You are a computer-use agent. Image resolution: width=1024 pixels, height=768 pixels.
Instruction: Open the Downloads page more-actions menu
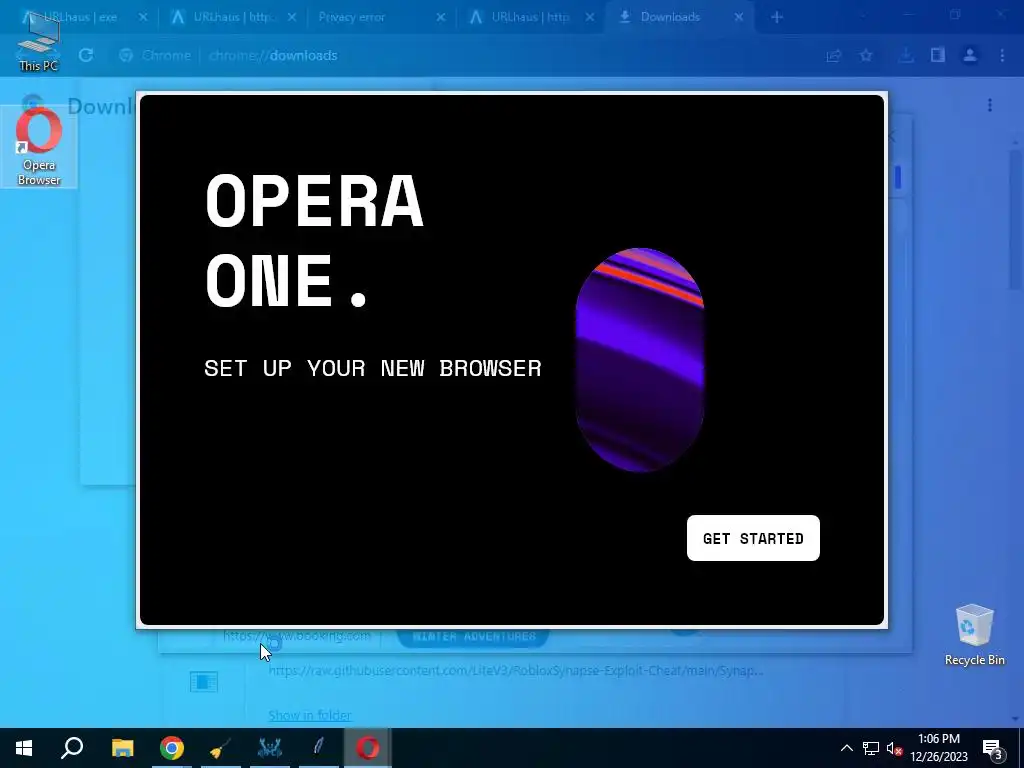(990, 105)
